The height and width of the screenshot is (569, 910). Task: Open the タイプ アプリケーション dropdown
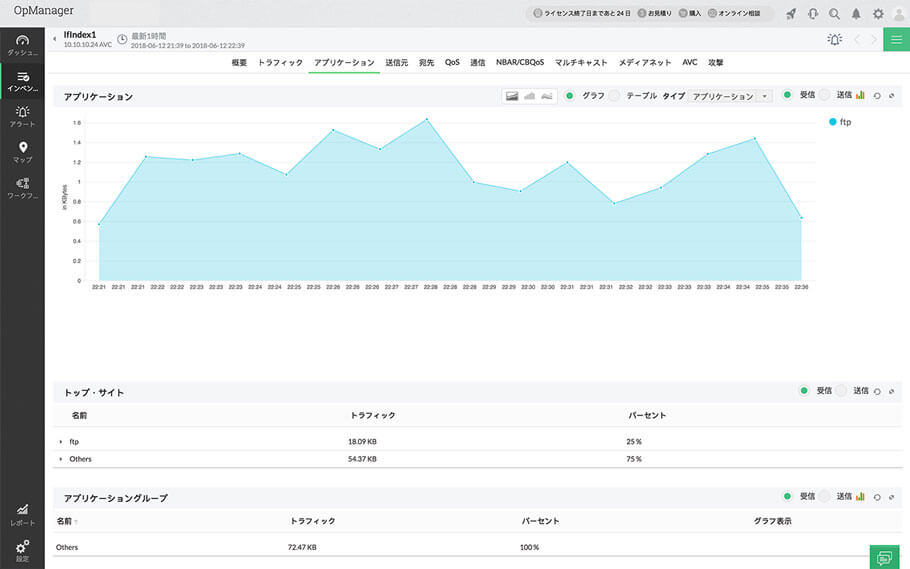(x=732, y=96)
